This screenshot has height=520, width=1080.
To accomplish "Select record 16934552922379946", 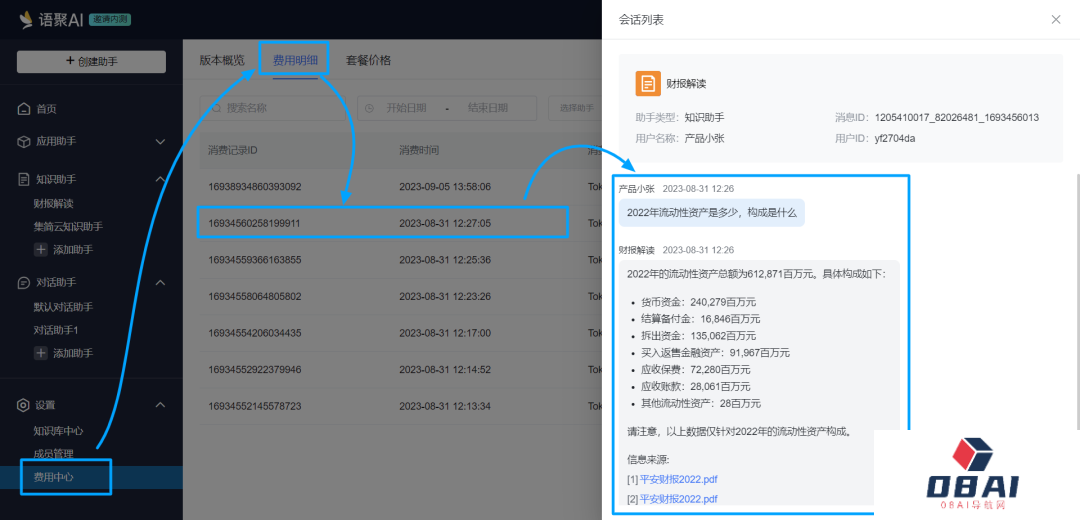I will pyautogui.click(x=255, y=369).
